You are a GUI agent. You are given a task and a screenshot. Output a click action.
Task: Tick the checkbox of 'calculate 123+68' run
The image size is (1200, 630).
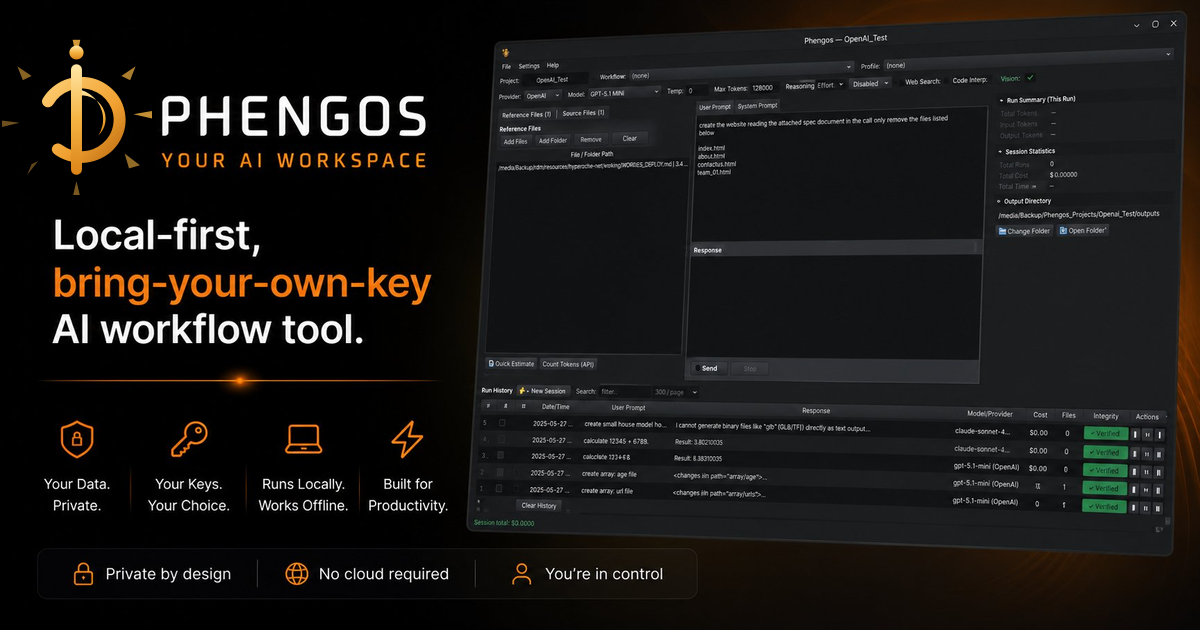[x=502, y=455]
